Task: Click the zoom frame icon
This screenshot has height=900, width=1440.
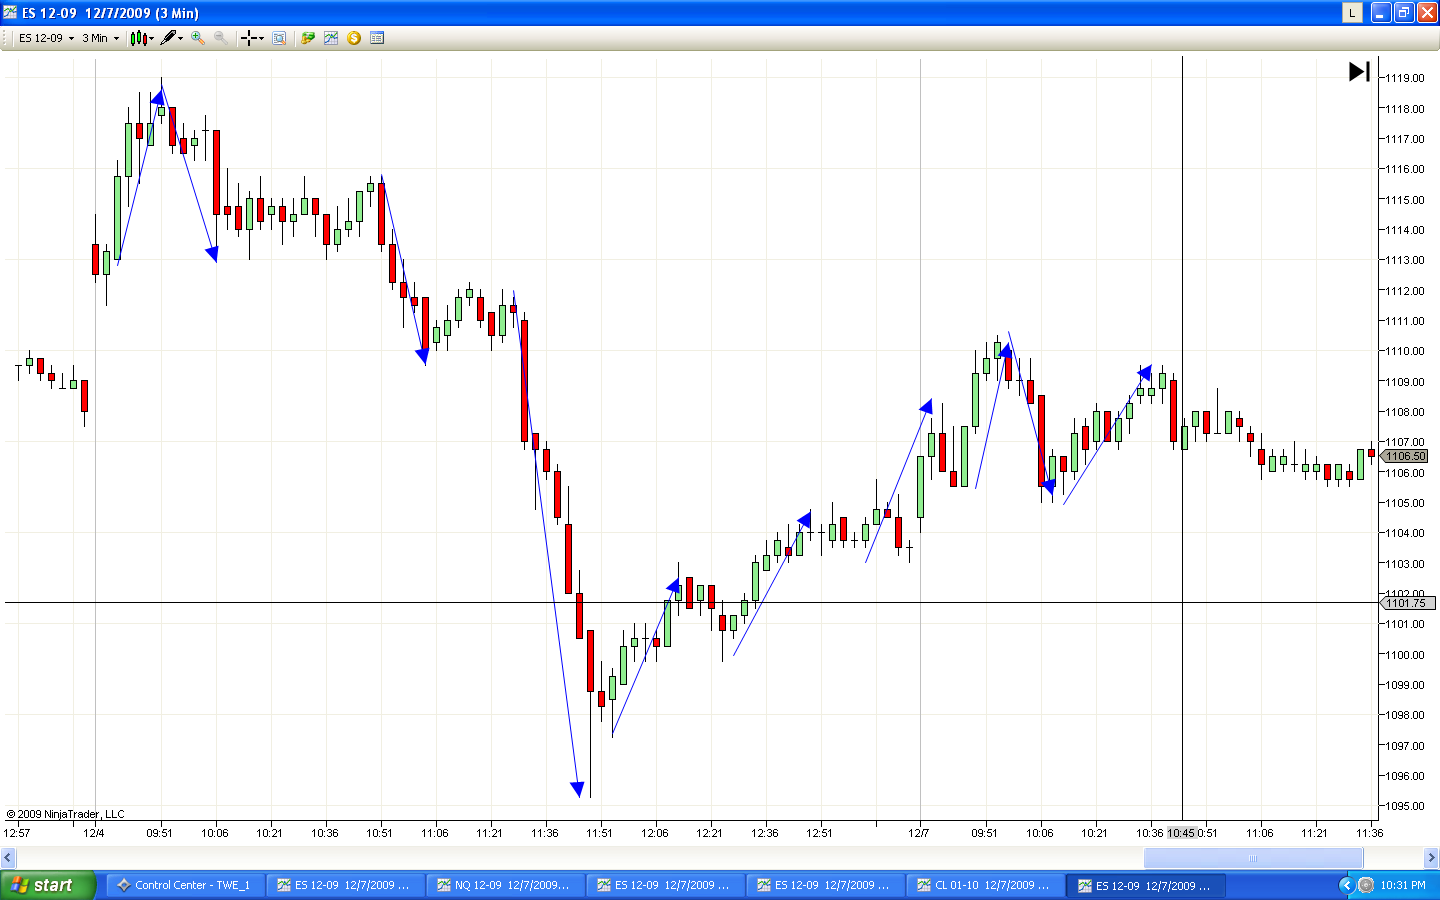Action: (279, 38)
